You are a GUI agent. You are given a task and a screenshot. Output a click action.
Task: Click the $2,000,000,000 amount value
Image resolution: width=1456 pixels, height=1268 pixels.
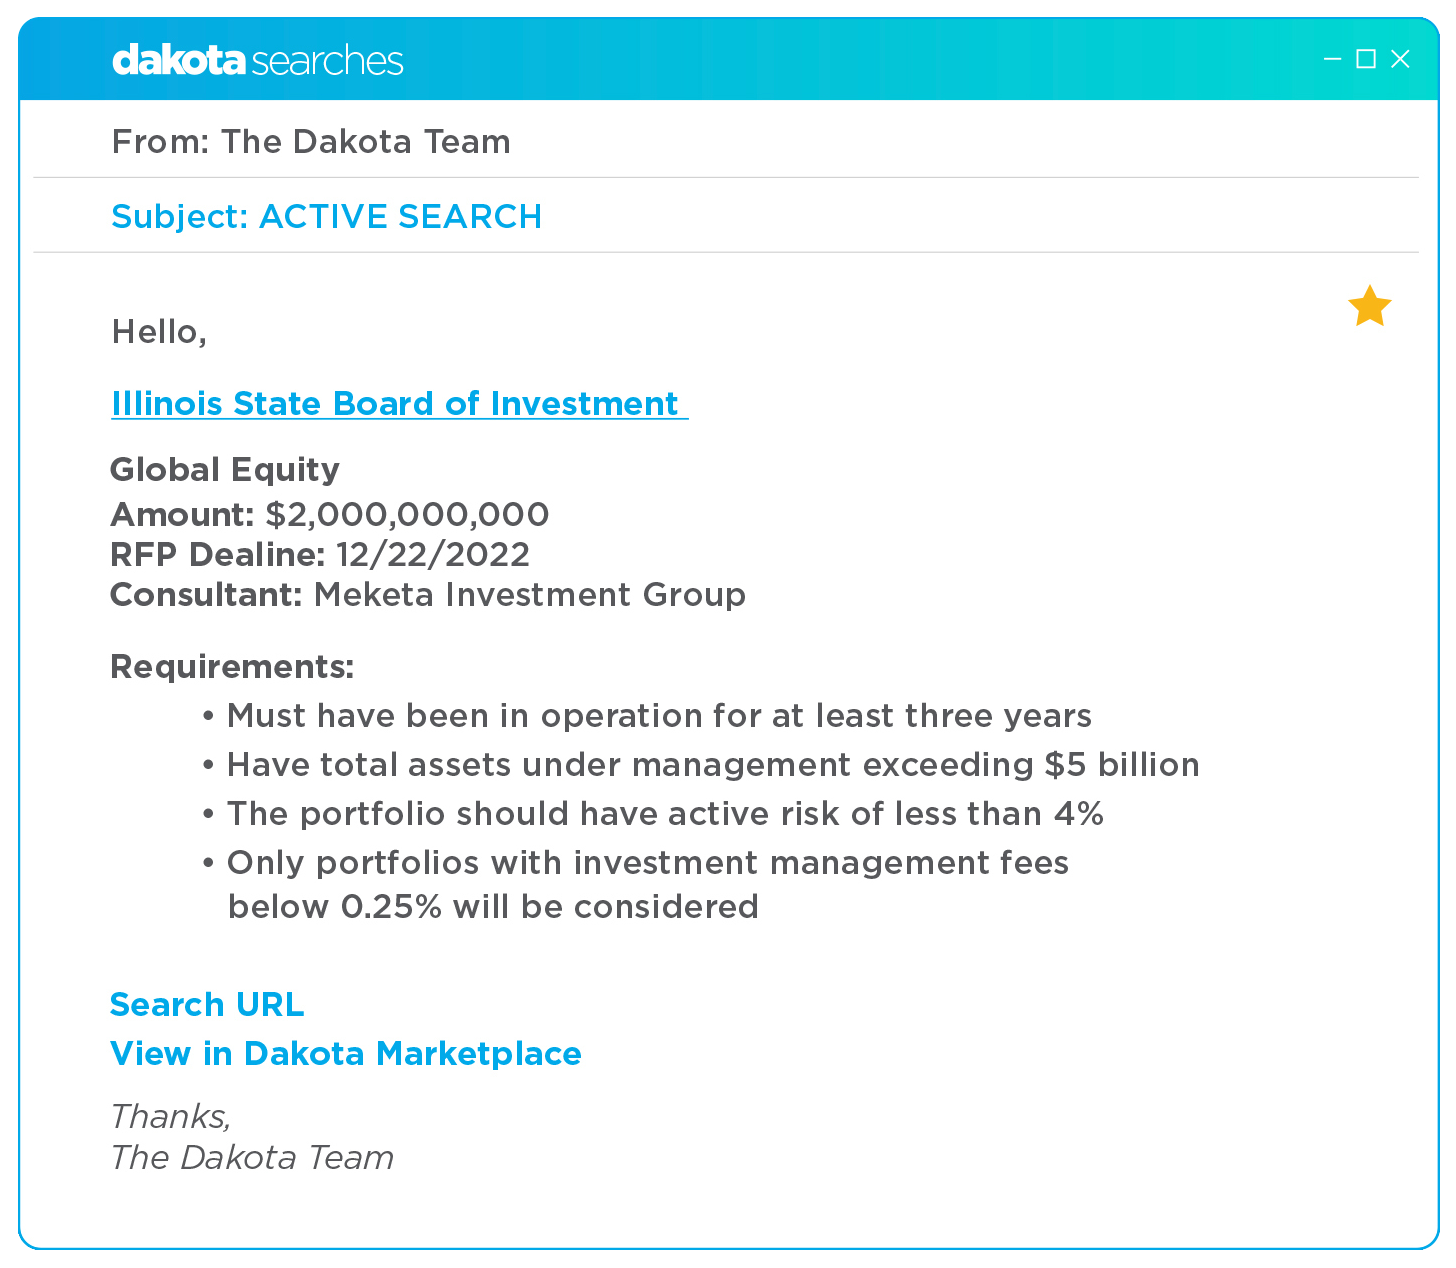pyautogui.click(x=407, y=514)
